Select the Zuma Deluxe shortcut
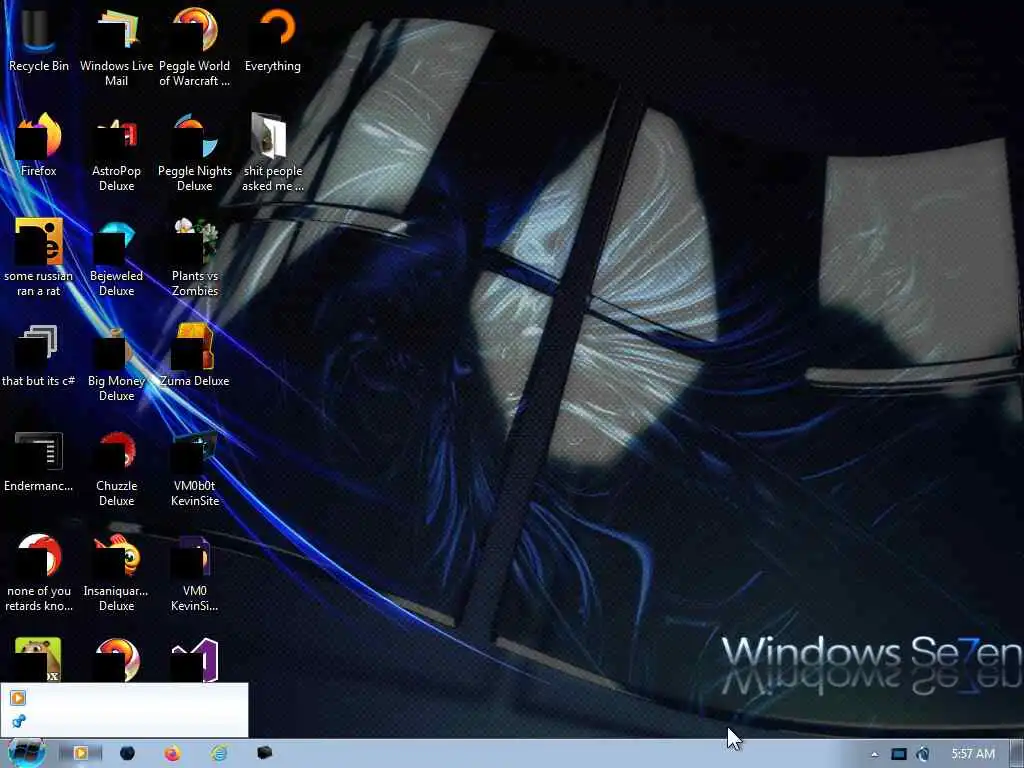The height and width of the screenshot is (768, 1024). [195, 355]
